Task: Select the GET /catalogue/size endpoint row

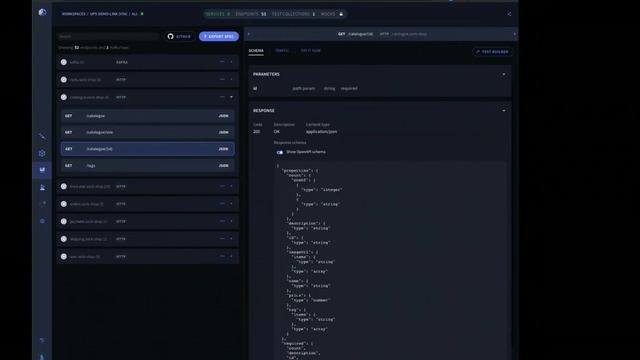Action: click(148, 132)
